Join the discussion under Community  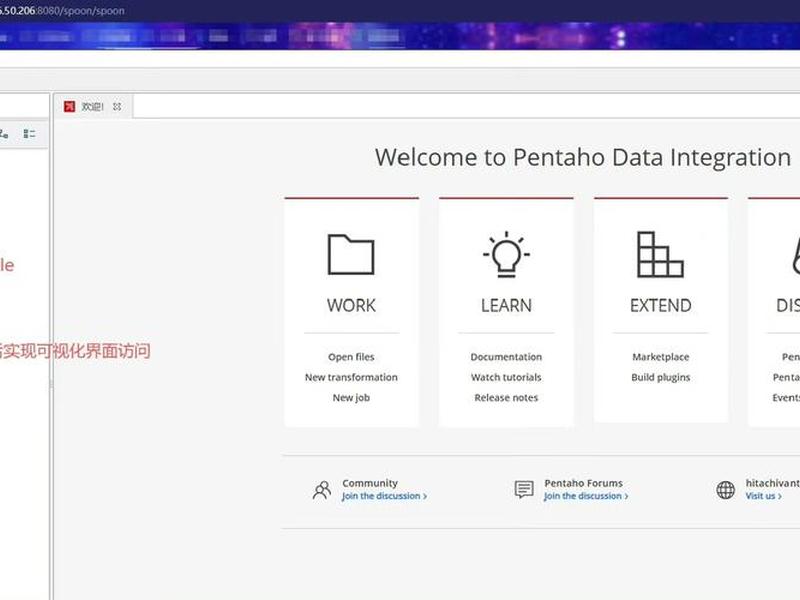coord(384,496)
